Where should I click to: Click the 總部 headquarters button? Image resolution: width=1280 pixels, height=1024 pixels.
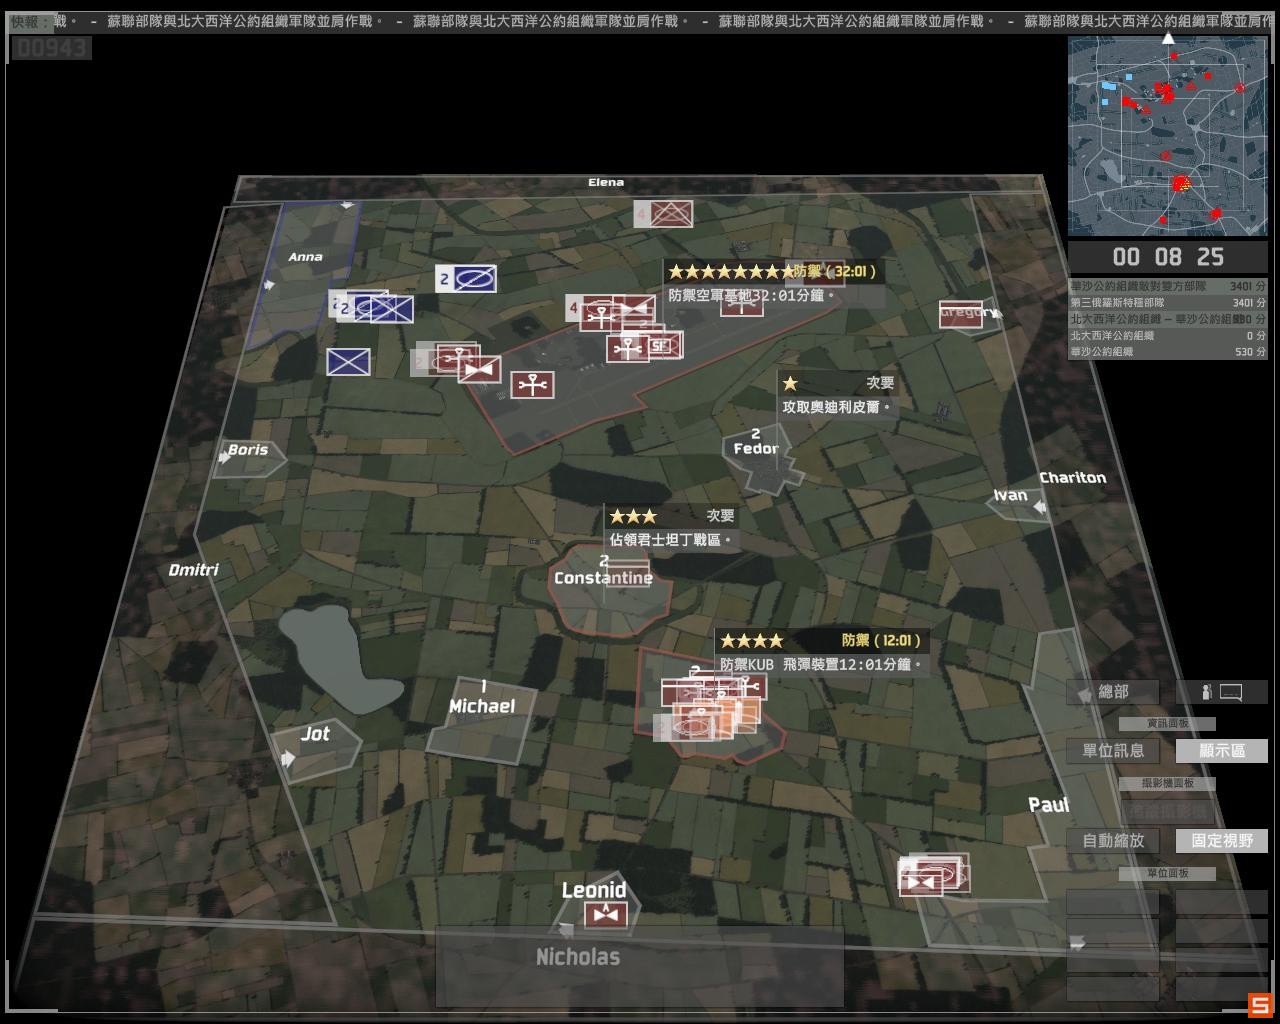[1112, 692]
